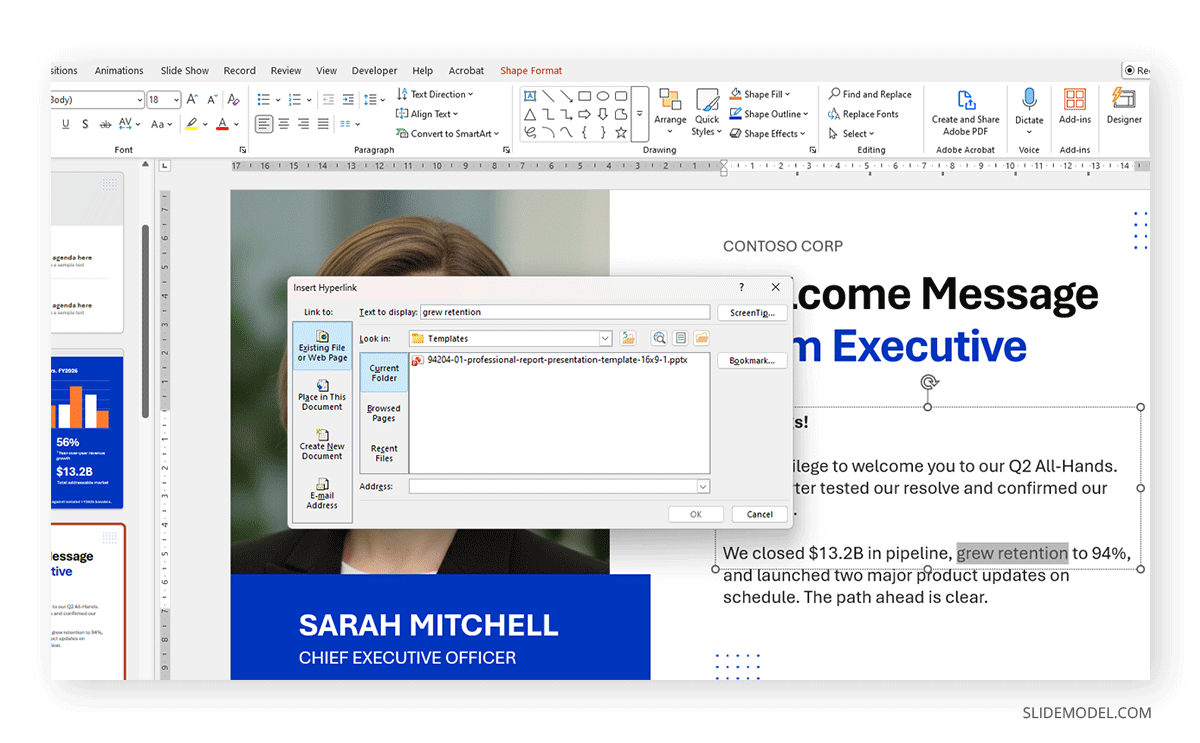1200x743 pixels.
Task: Click Increase Font Size icon
Action: tap(194, 99)
